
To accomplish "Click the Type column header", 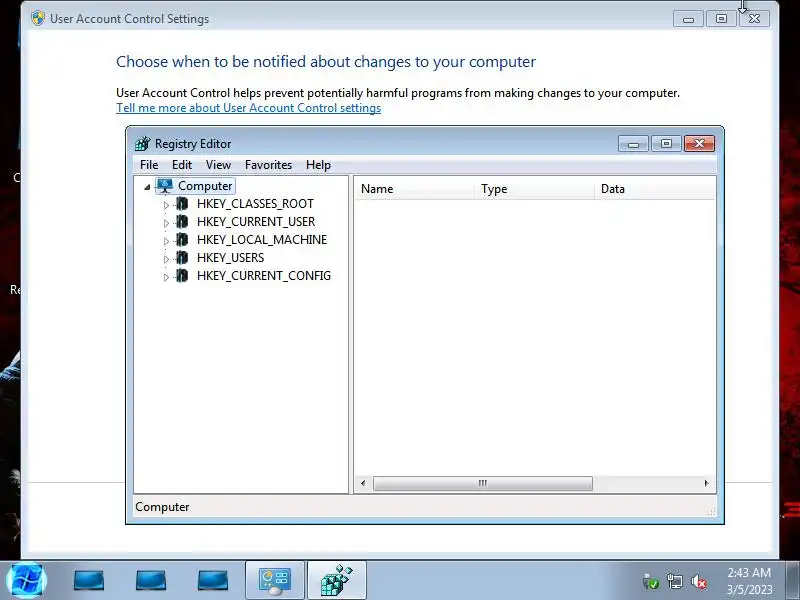I will (x=535, y=189).
